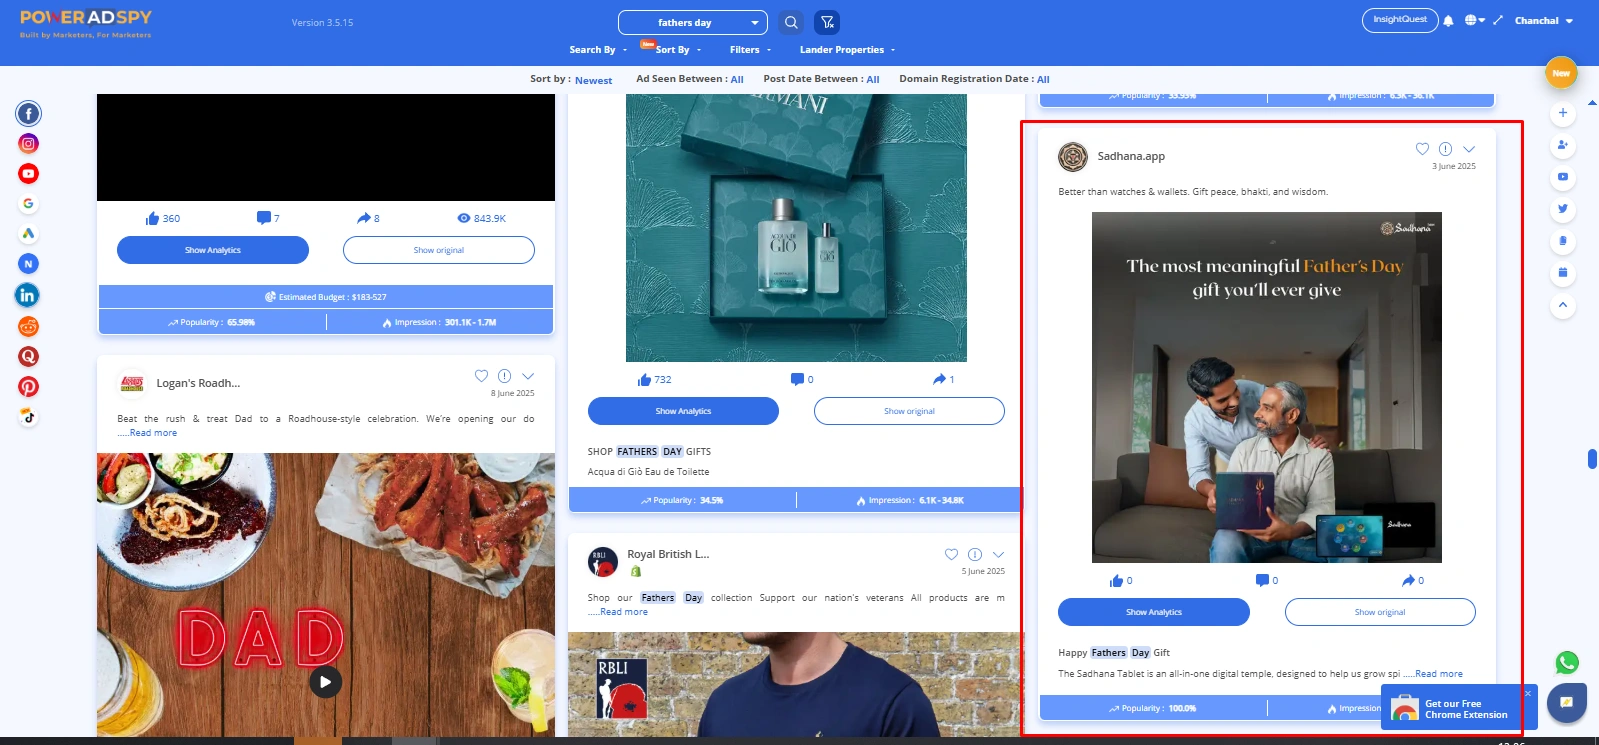Click the Newest sort value
The width and height of the screenshot is (1599, 745).
point(593,80)
